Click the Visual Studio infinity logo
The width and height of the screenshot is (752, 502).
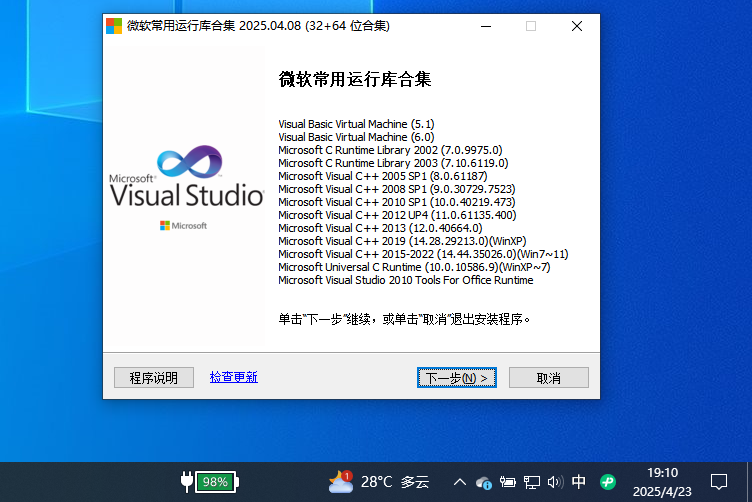[190, 161]
